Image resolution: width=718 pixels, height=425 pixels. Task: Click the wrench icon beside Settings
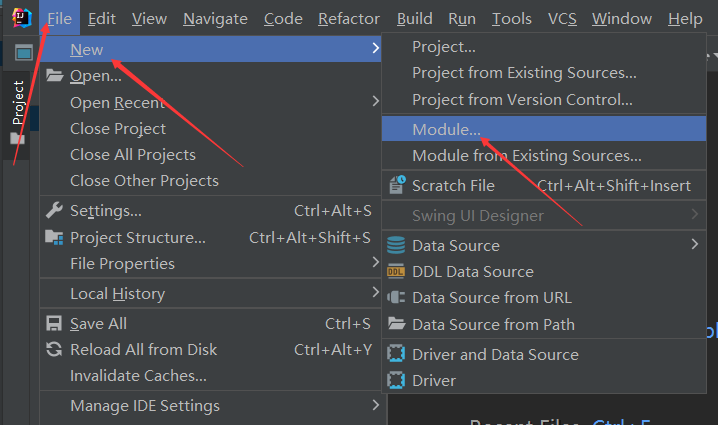tap(54, 211)
